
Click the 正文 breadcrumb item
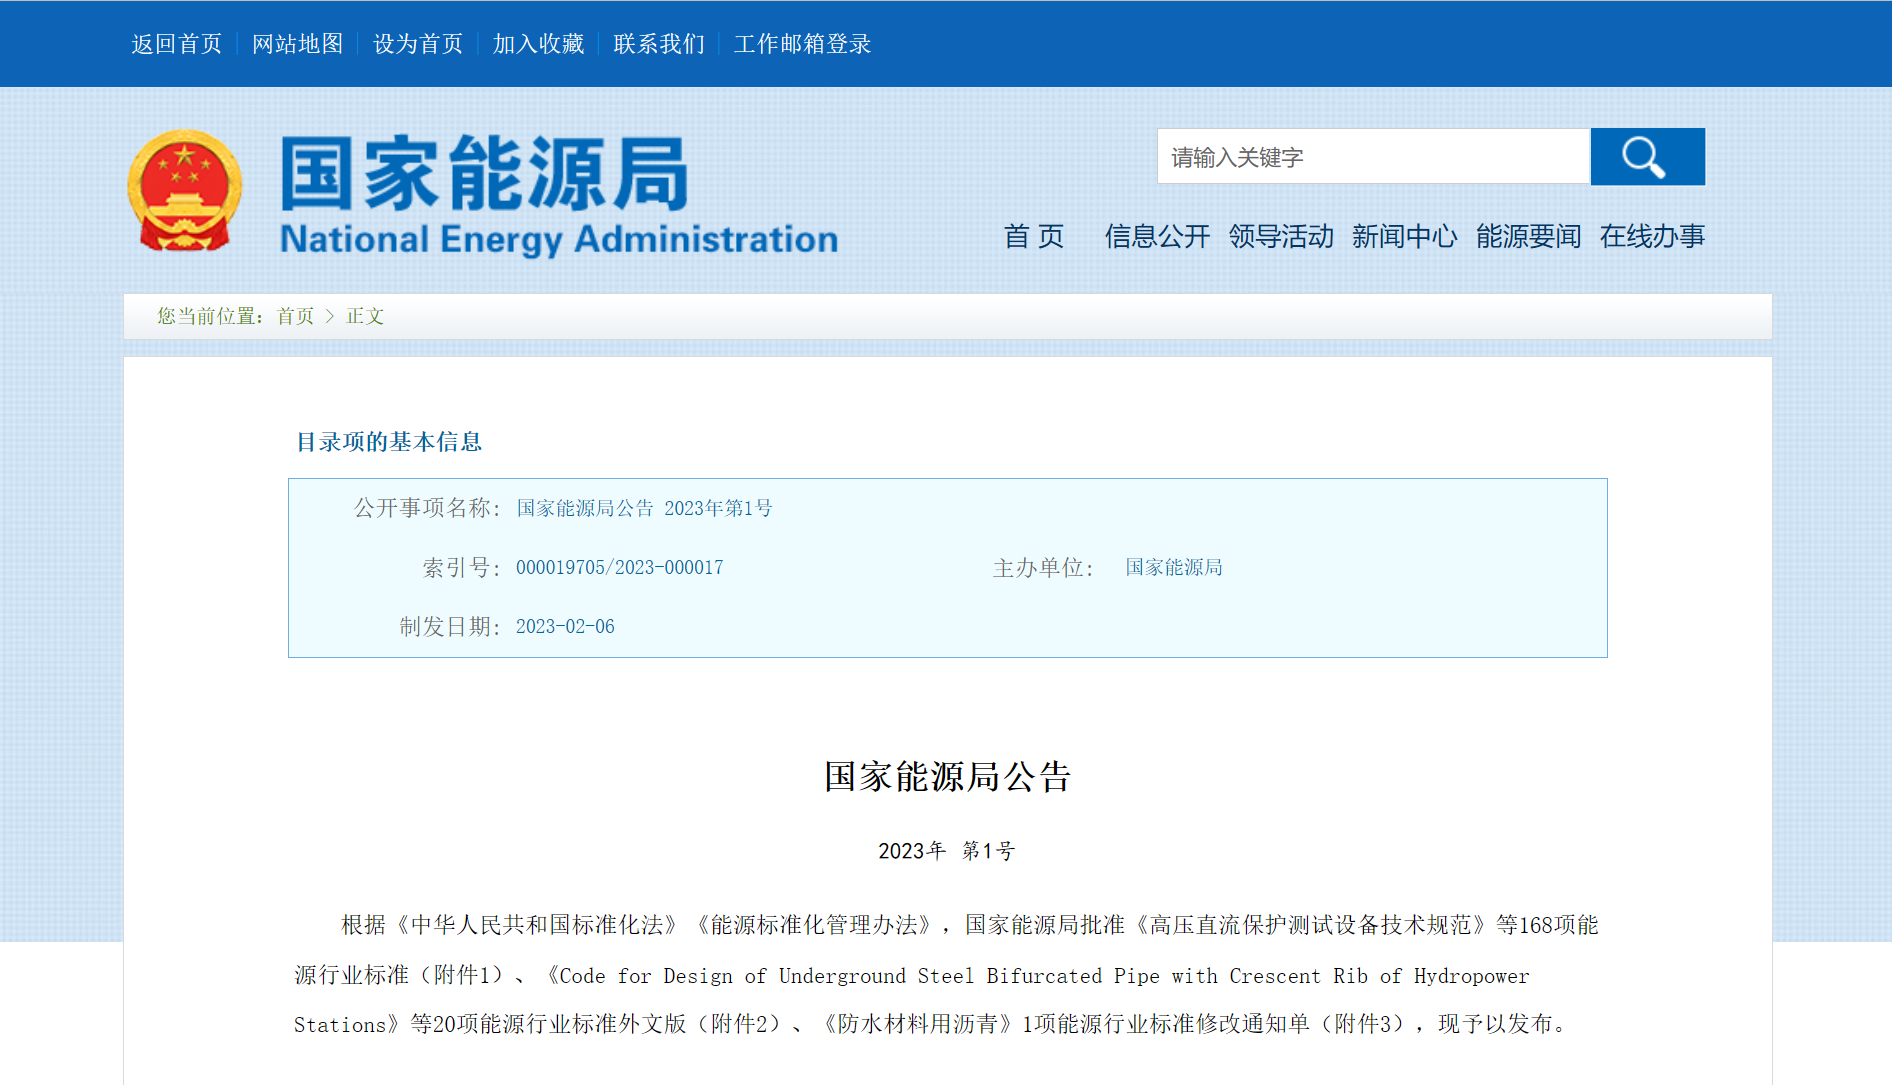tap(365, 317)
